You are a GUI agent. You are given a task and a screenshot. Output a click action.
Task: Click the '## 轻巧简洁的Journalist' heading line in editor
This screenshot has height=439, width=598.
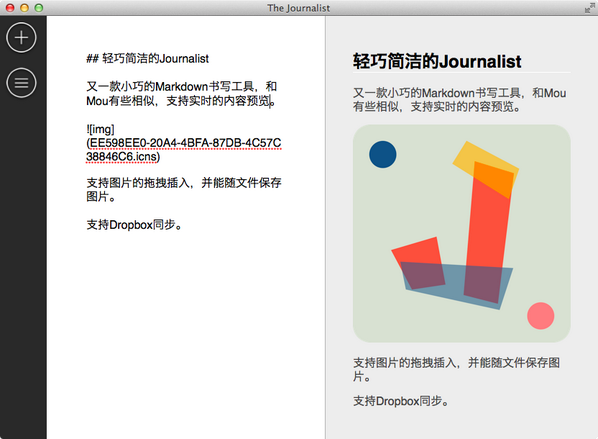(x=148, y=59)
